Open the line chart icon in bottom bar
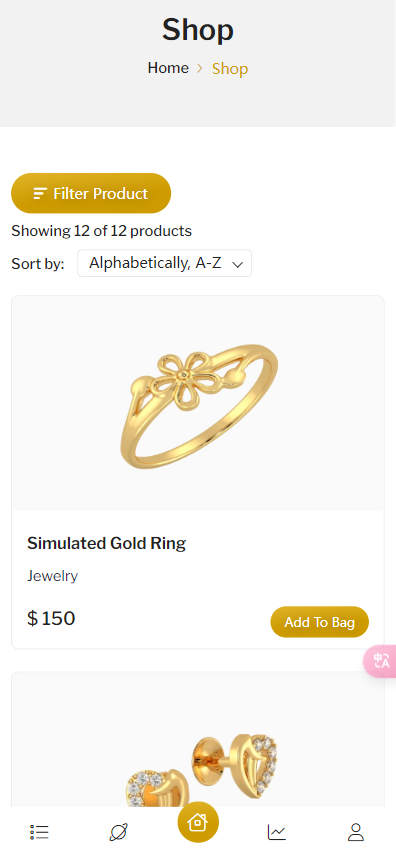This screenshot has height=857, width=396. click(277, 832)
